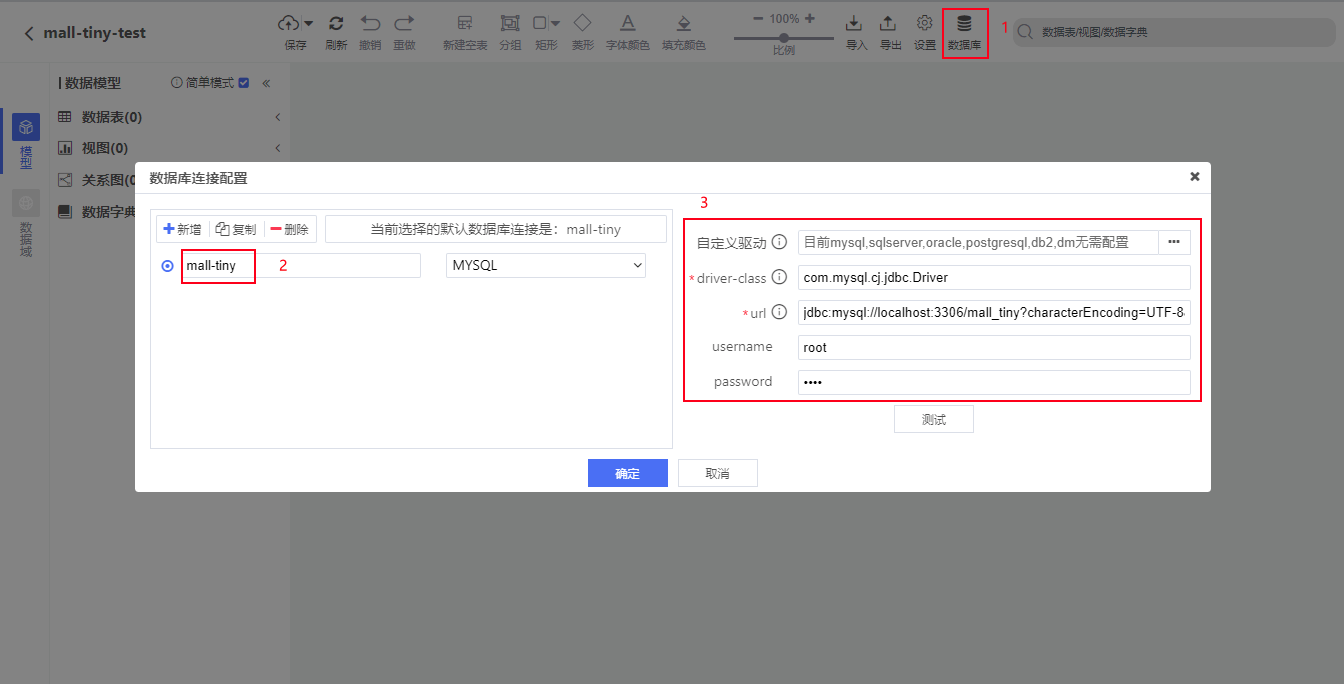Image resolution: width=1344 pixels, height=684 pixels.
Task: Cancel the dialog with 取消 button
Action: 718,473
